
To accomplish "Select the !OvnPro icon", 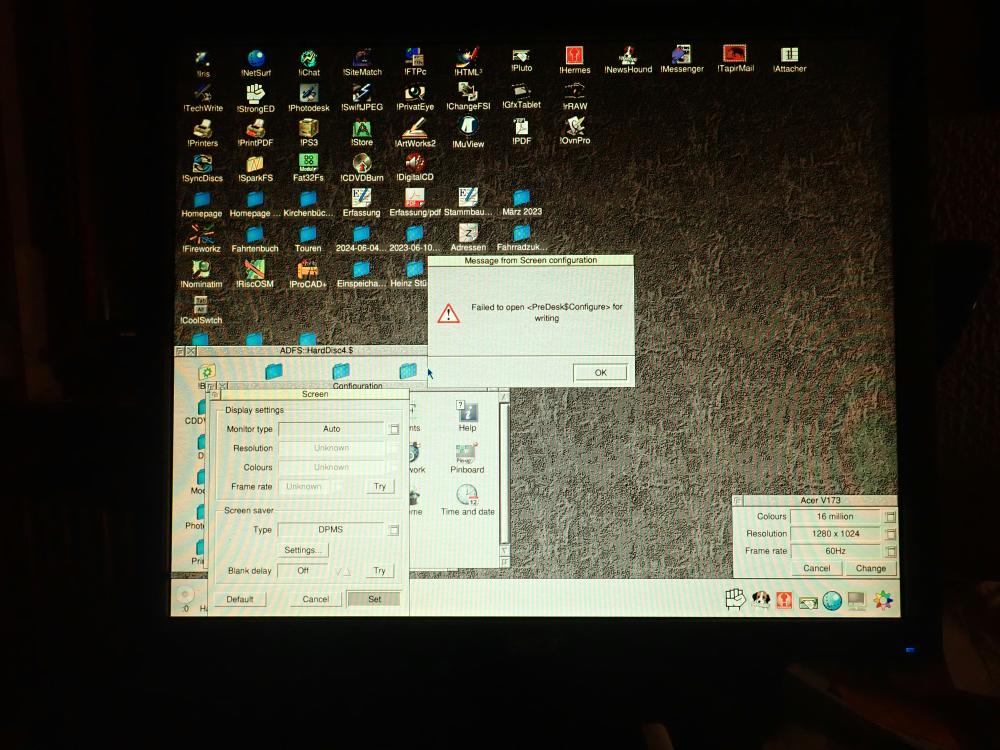I will click(575, 131).
